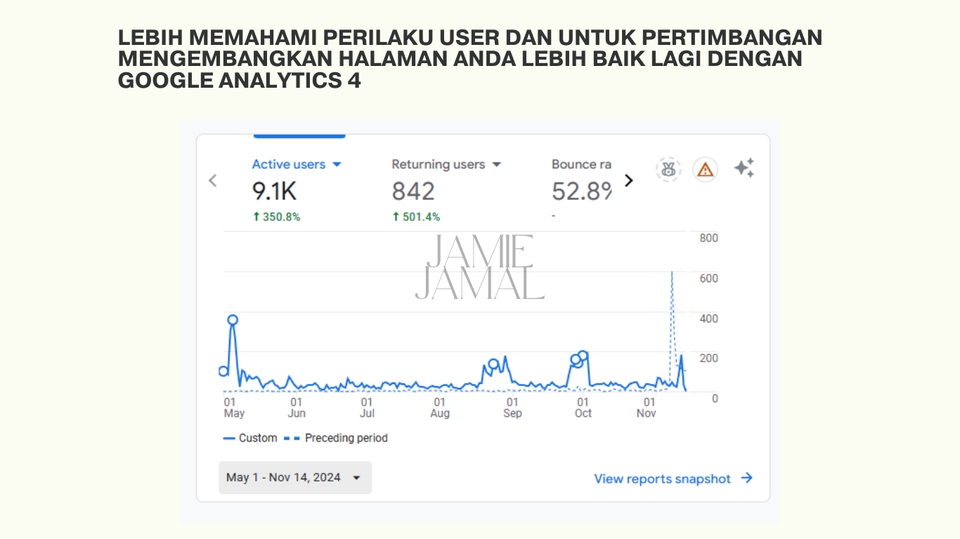This screenshot has width=960, height=539.
Task: Open the Insights sparkle icon
Action: click(x=744, y=168)
